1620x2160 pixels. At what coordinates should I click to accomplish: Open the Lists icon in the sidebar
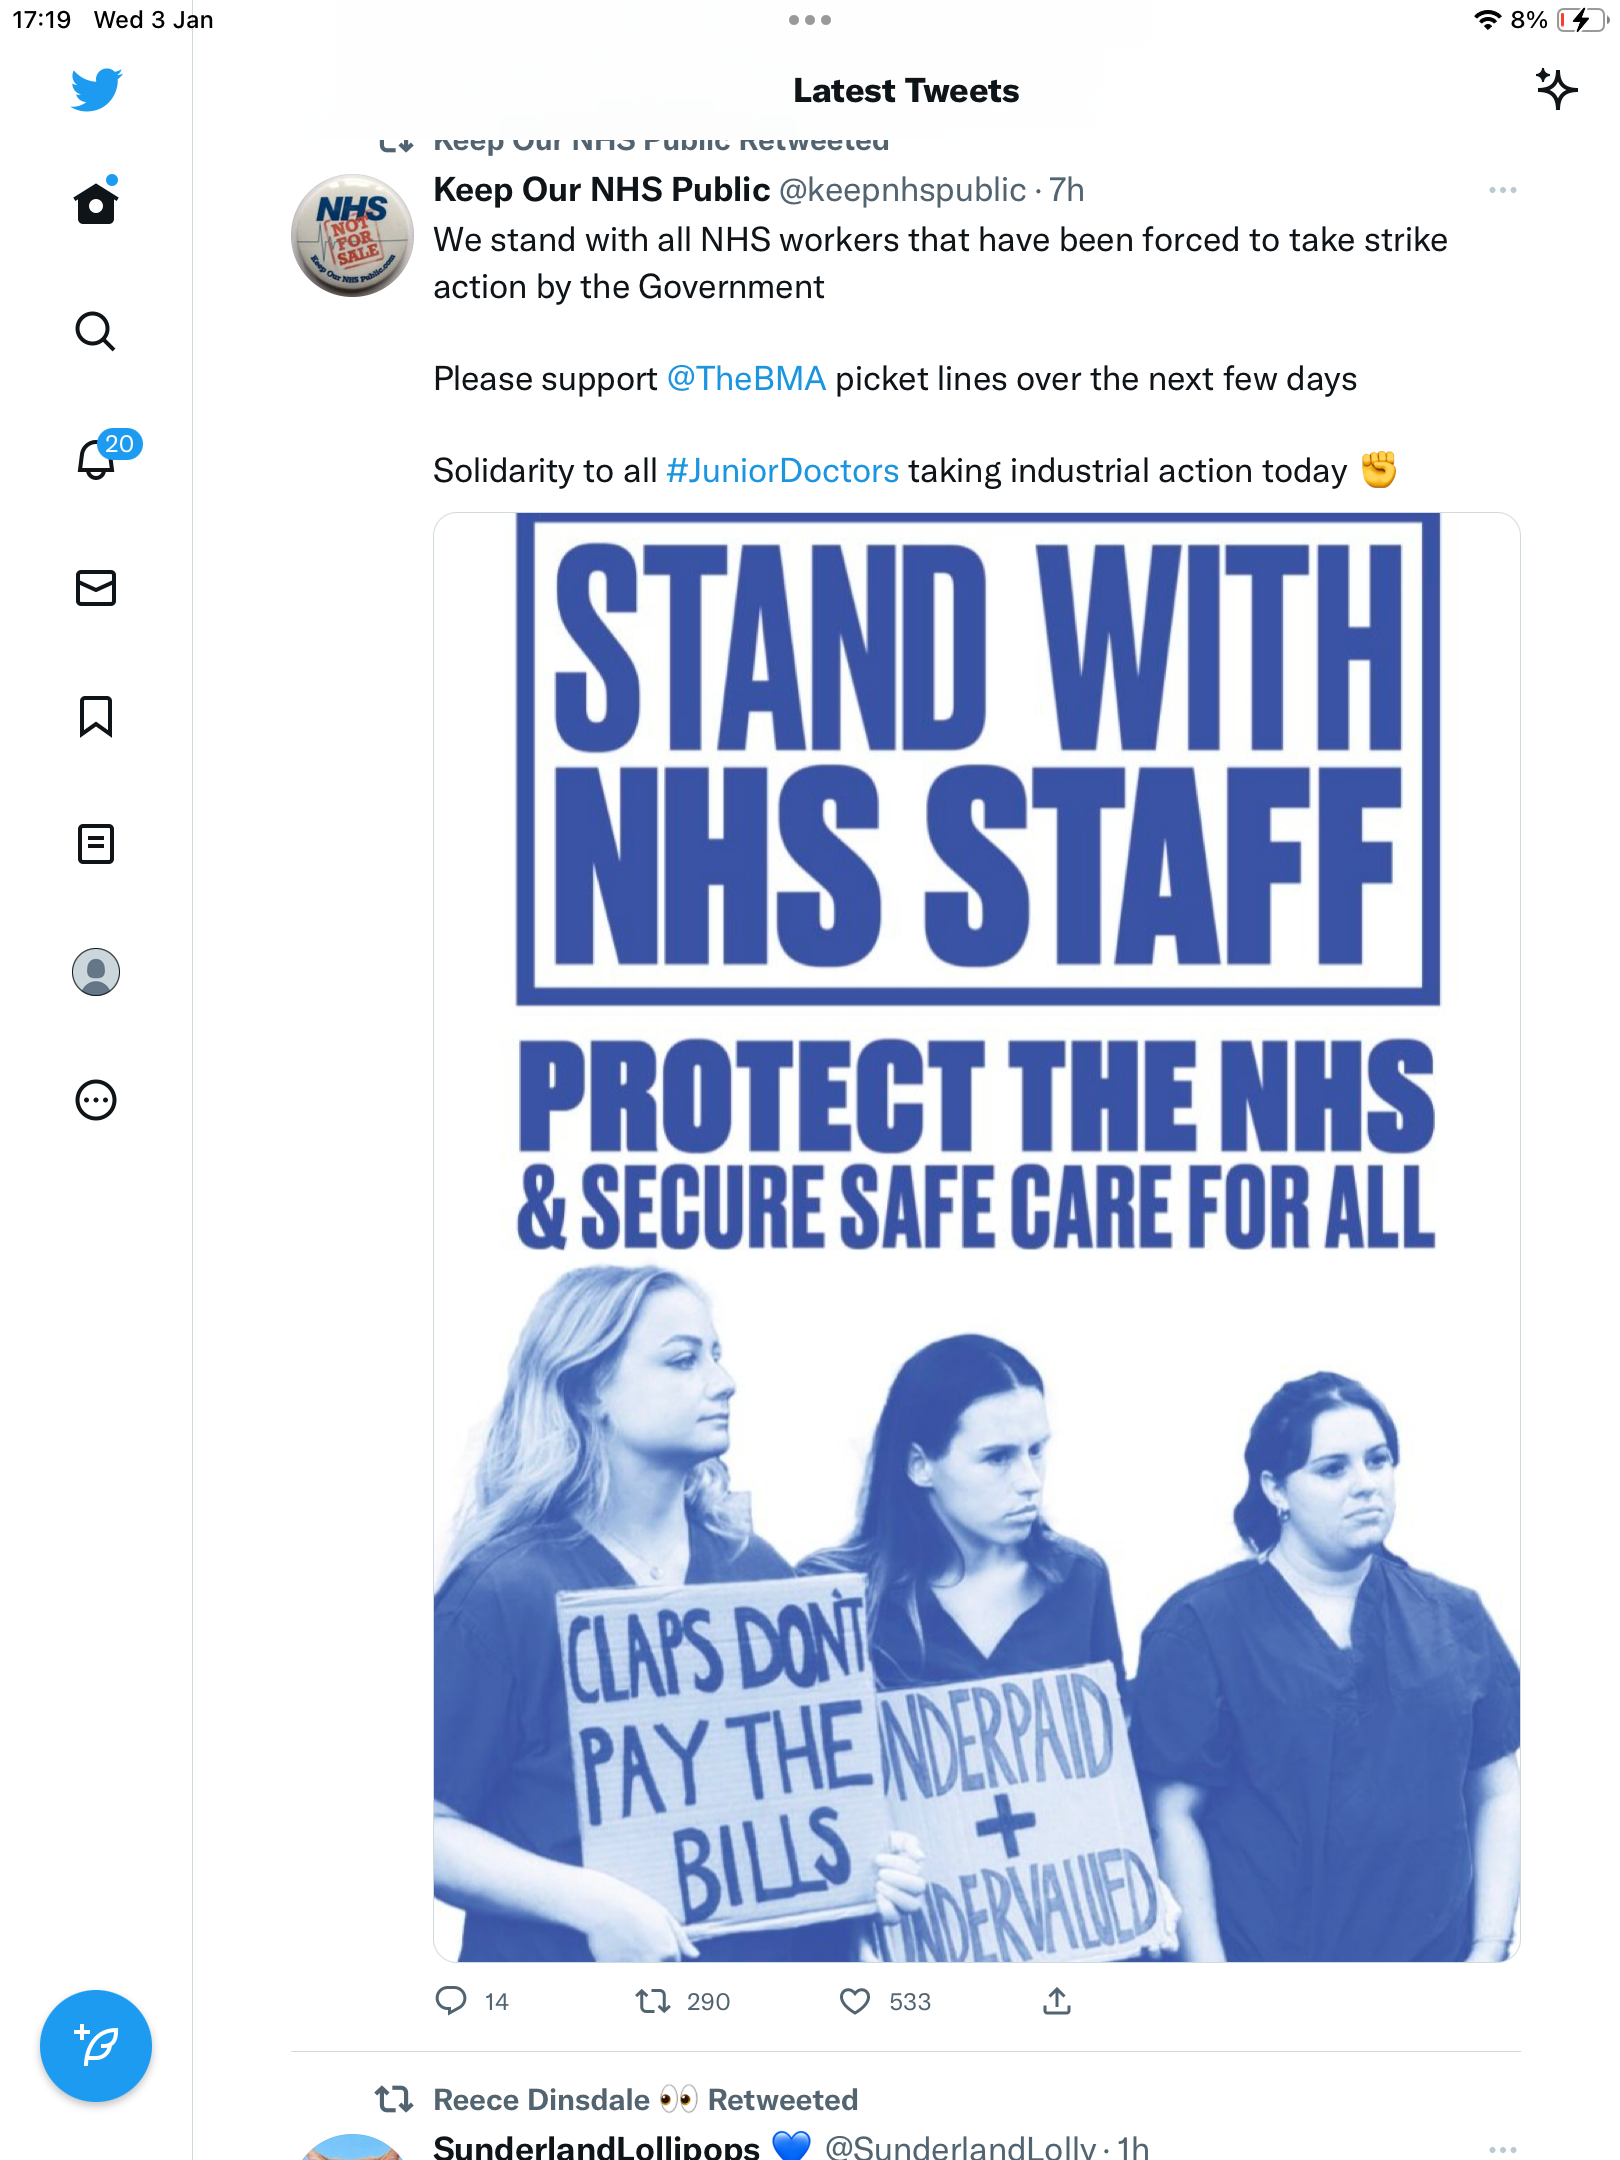[96, 844]
